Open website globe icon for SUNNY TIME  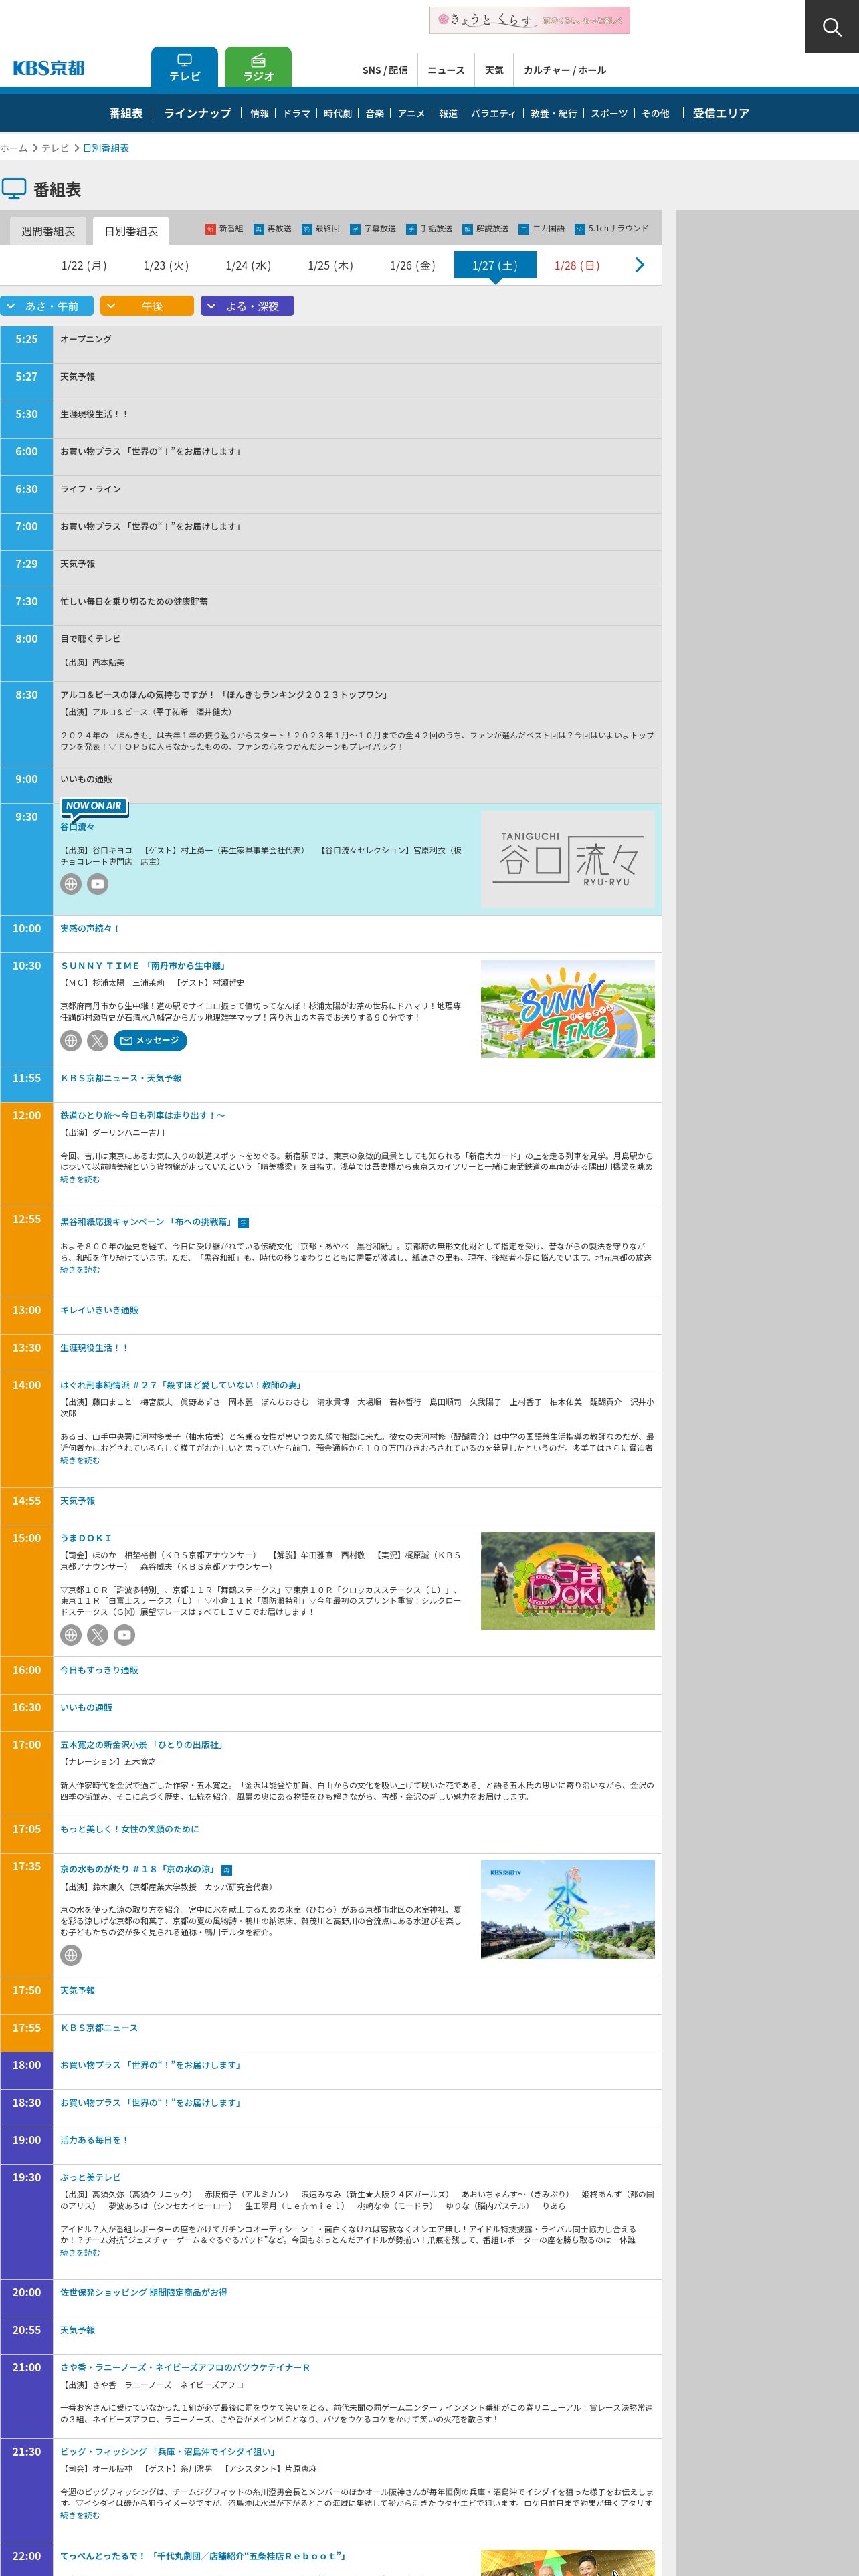point(71,1040)
